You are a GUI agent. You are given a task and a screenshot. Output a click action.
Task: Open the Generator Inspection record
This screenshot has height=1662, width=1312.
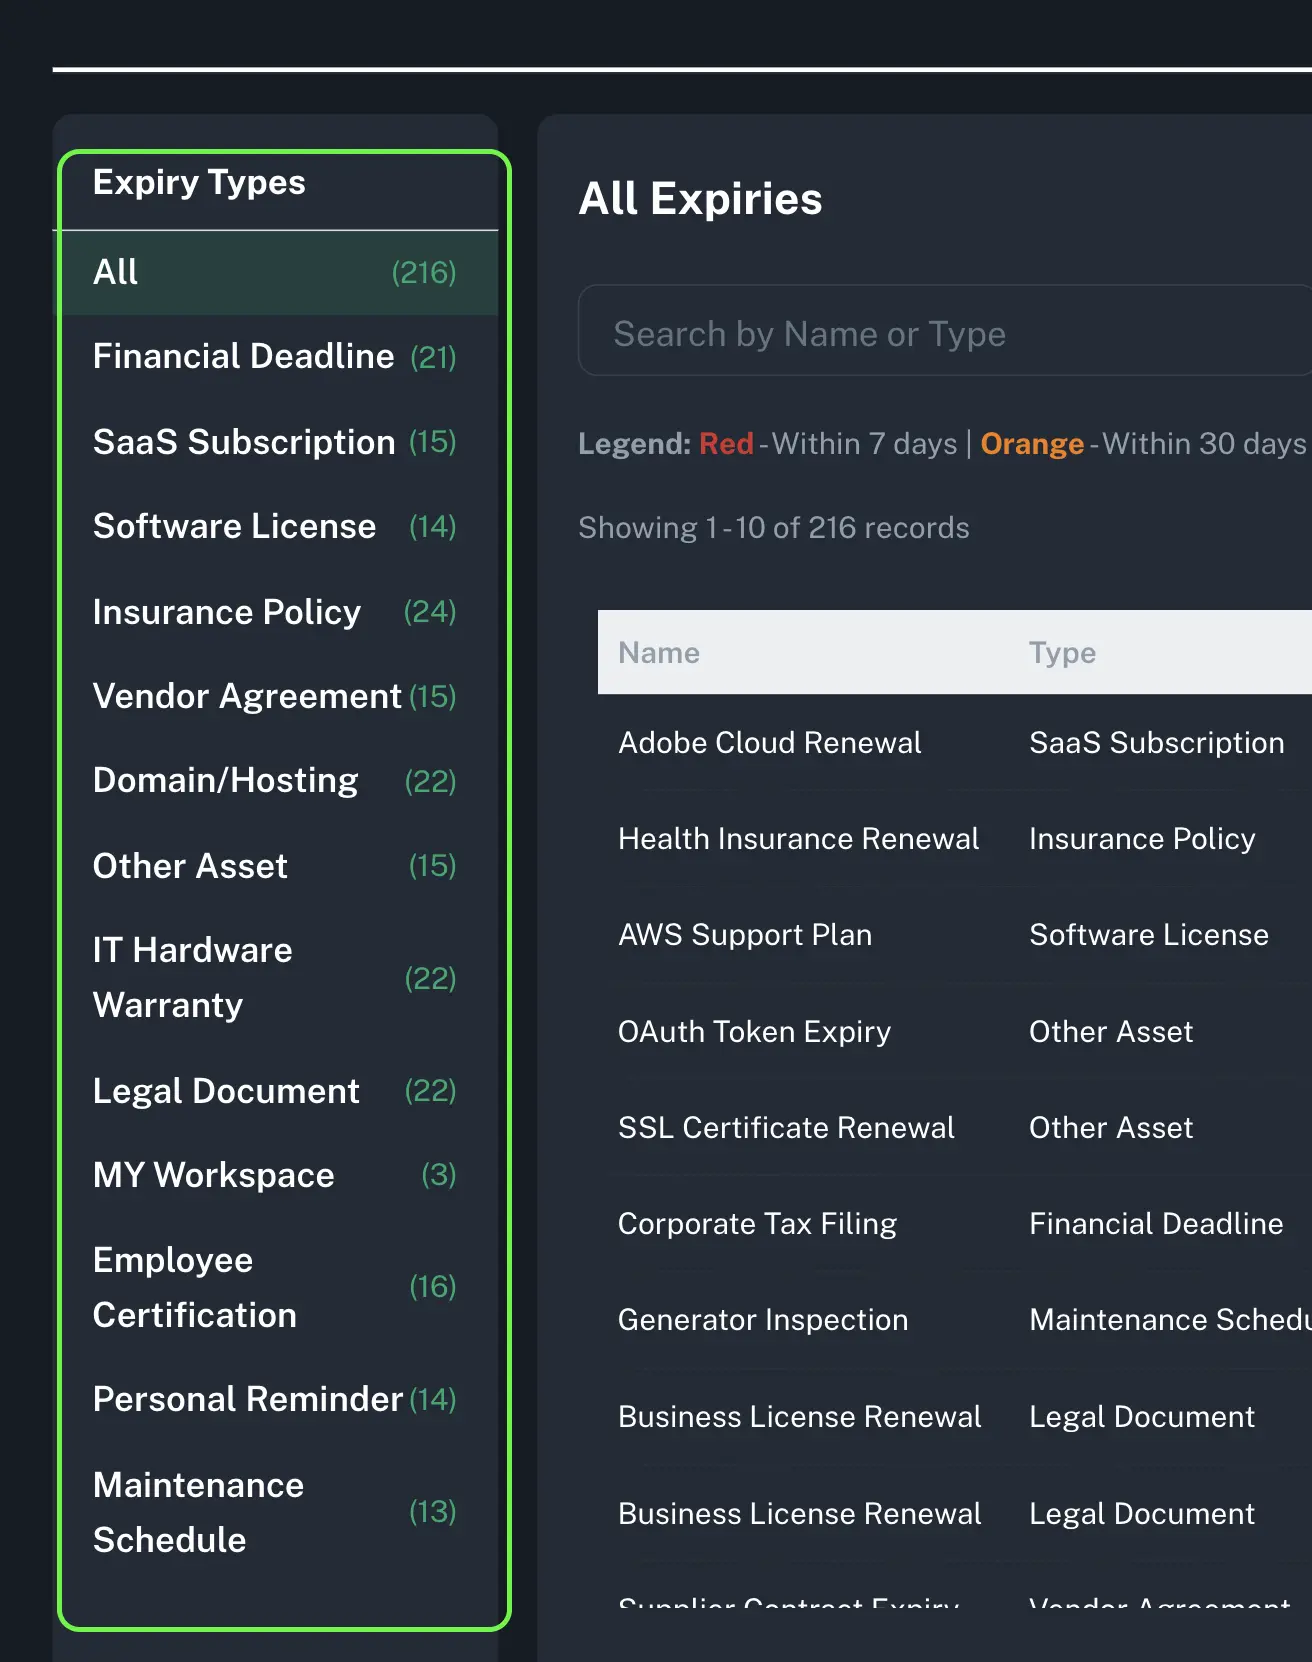763,1320
